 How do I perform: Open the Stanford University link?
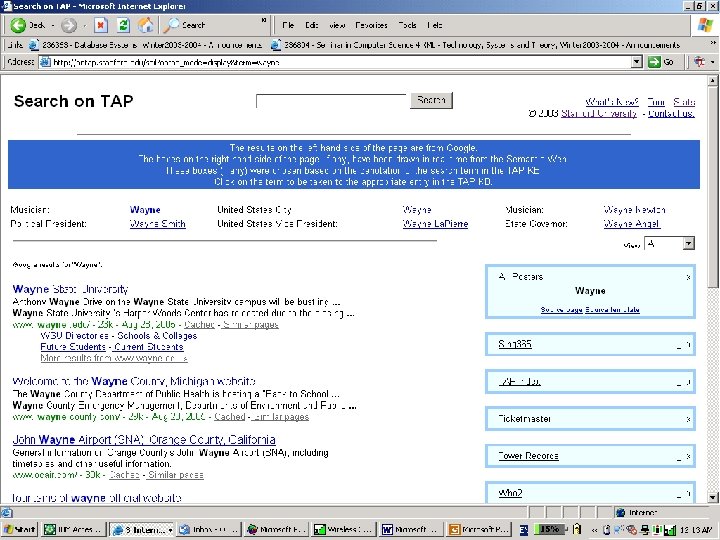[599, 113]
